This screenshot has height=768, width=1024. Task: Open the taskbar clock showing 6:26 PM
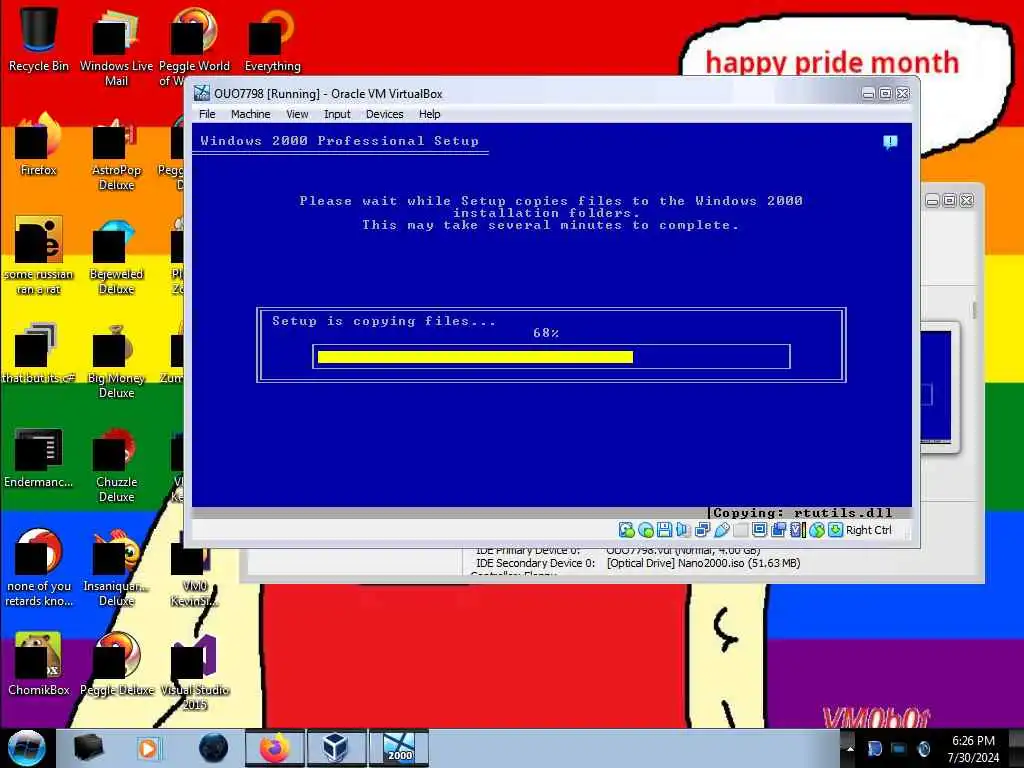(x=973, y=748)
